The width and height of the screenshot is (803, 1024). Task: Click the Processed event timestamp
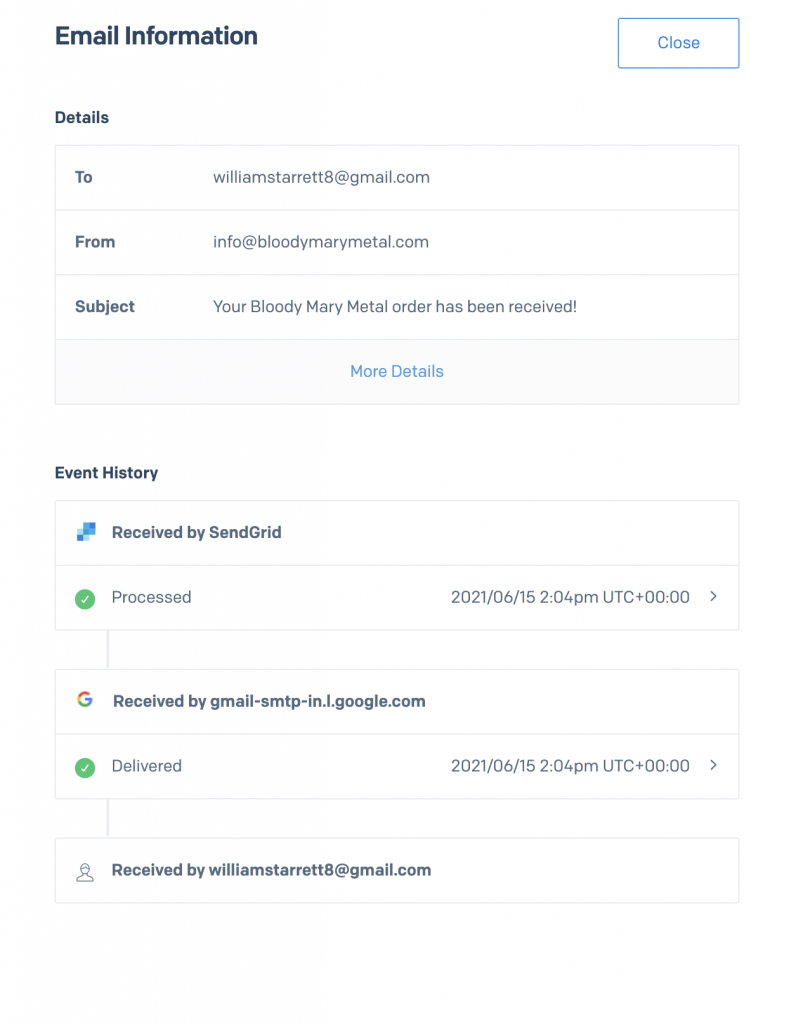(570, 597)
